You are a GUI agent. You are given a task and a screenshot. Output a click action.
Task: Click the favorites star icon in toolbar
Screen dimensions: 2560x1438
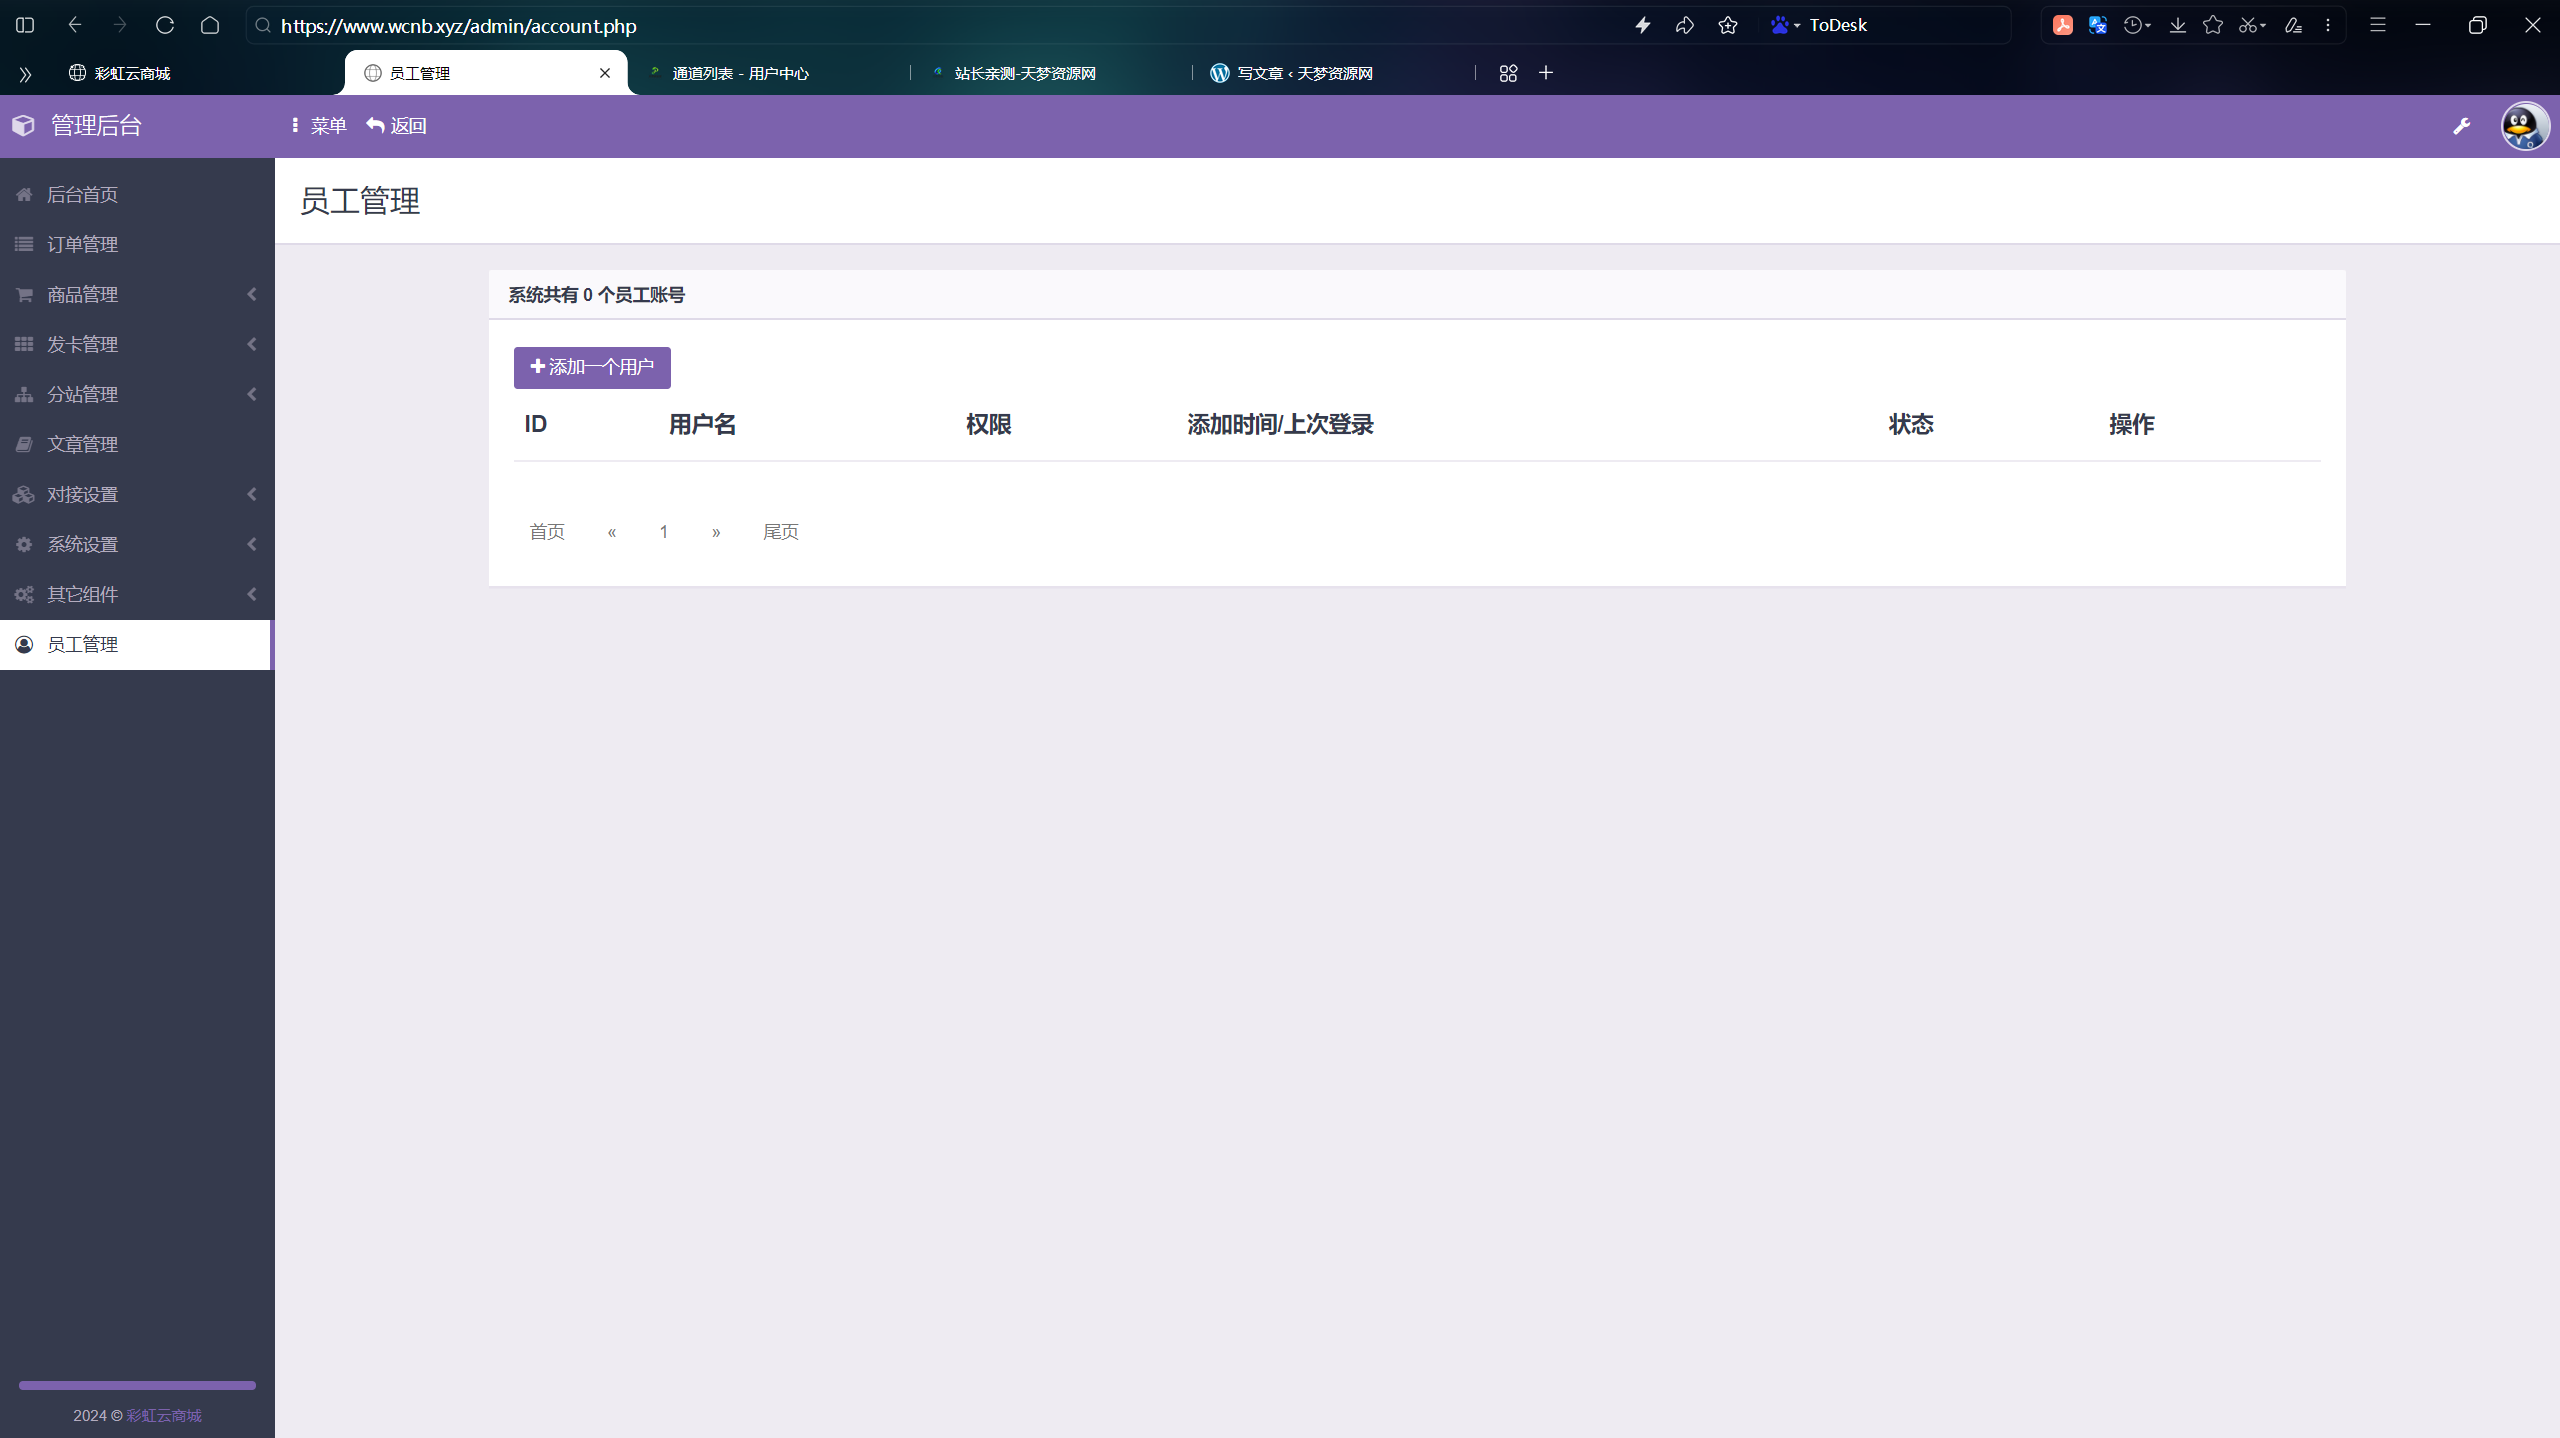tap(2213, 25)
